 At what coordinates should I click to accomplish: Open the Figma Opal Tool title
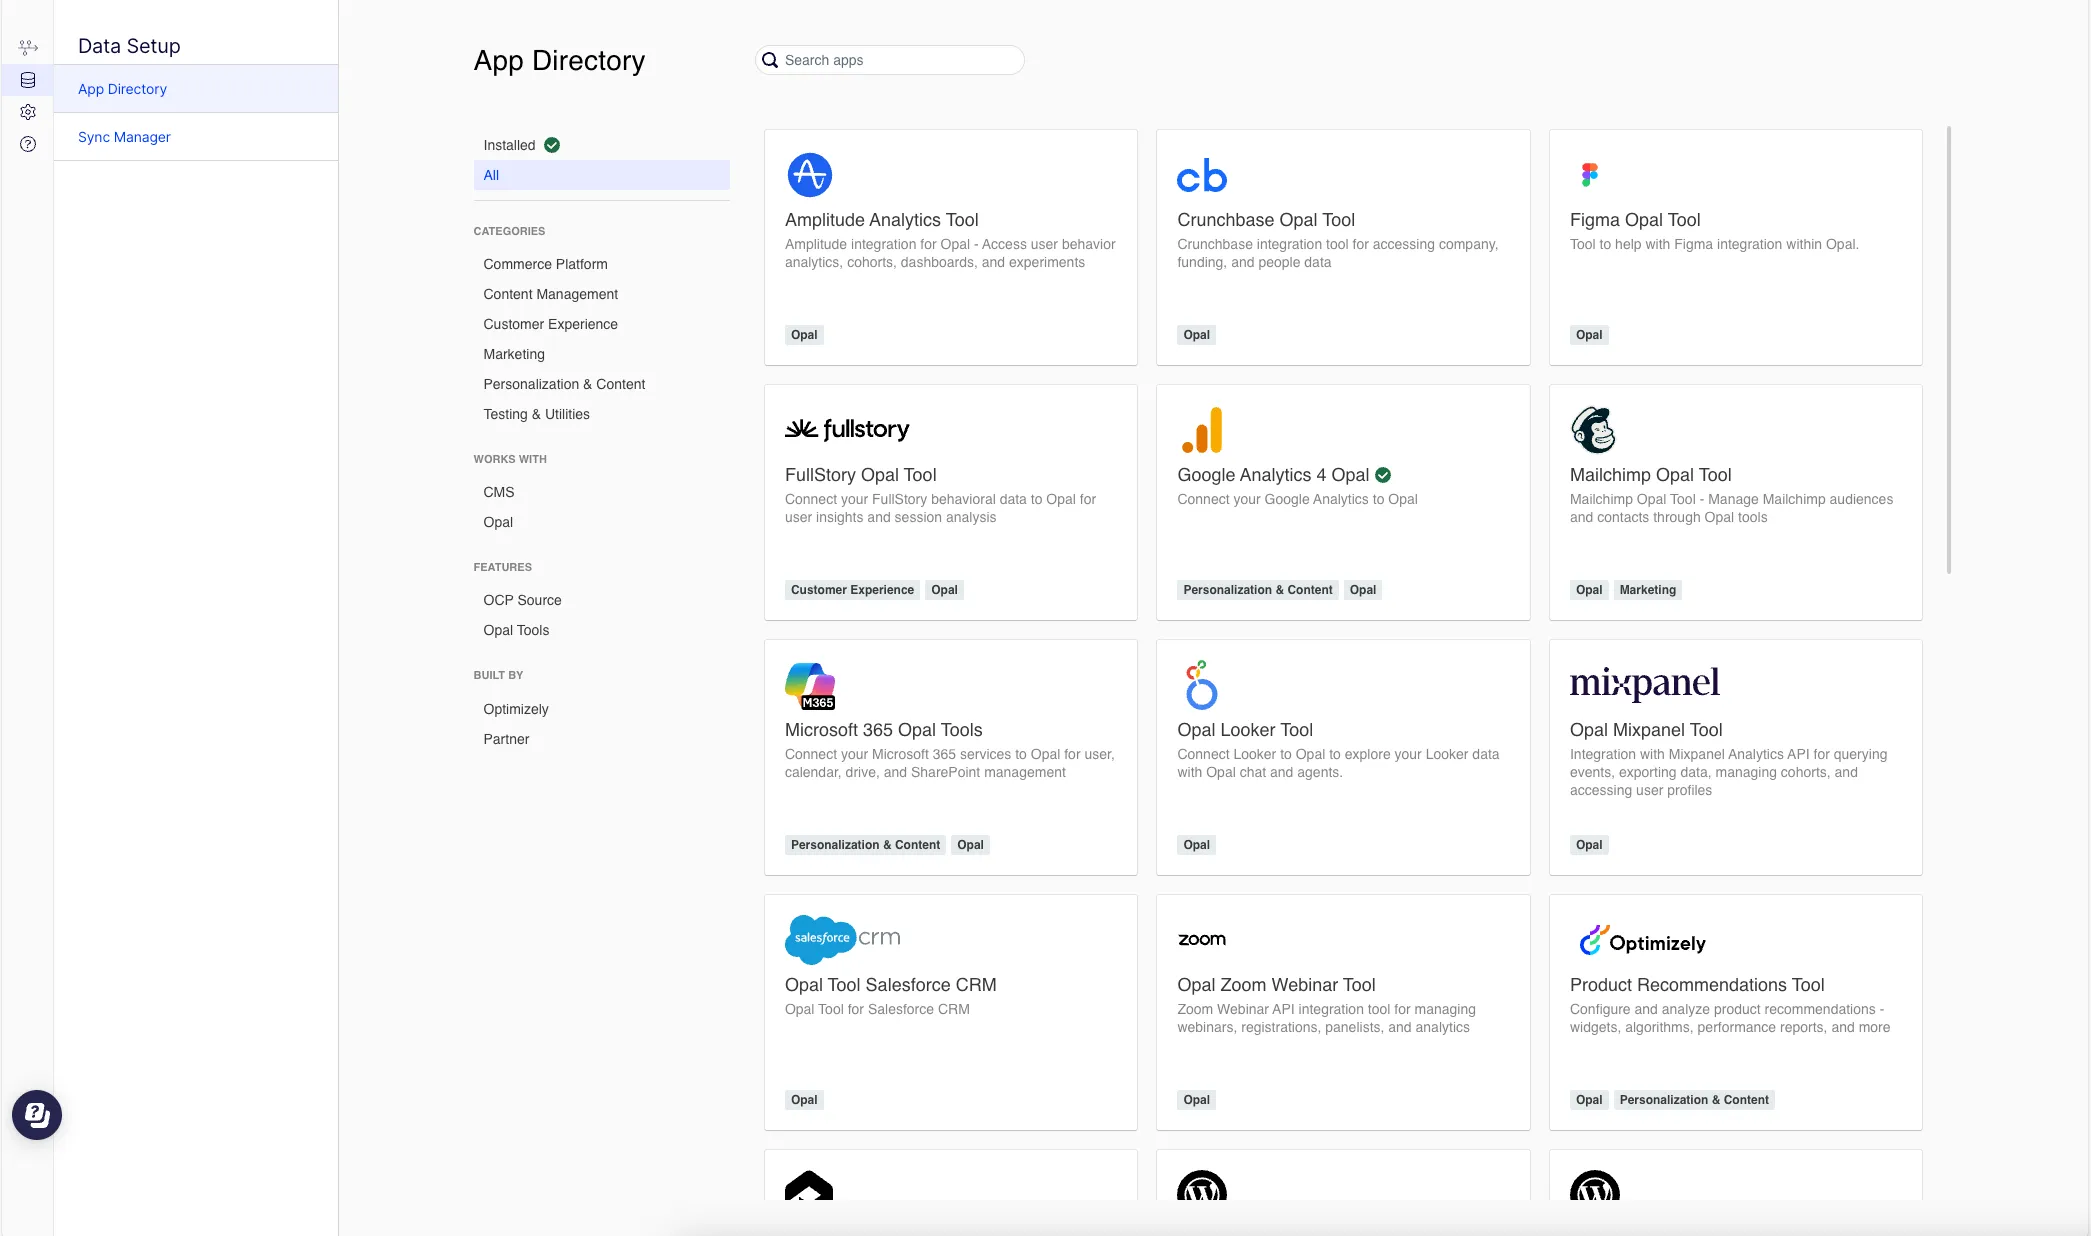click(x=1635, y=220)
